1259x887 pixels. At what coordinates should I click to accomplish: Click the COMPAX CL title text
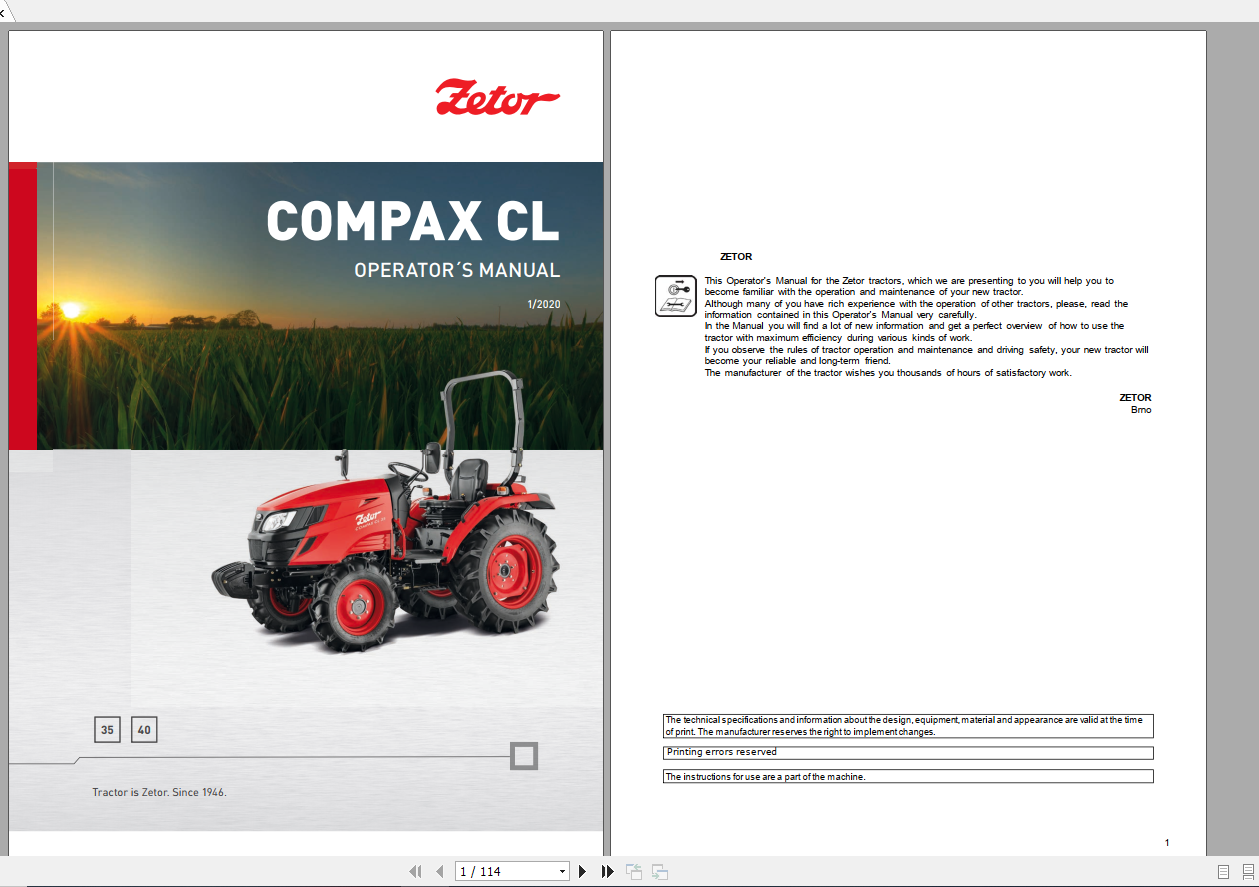click(x=413, y=222)
